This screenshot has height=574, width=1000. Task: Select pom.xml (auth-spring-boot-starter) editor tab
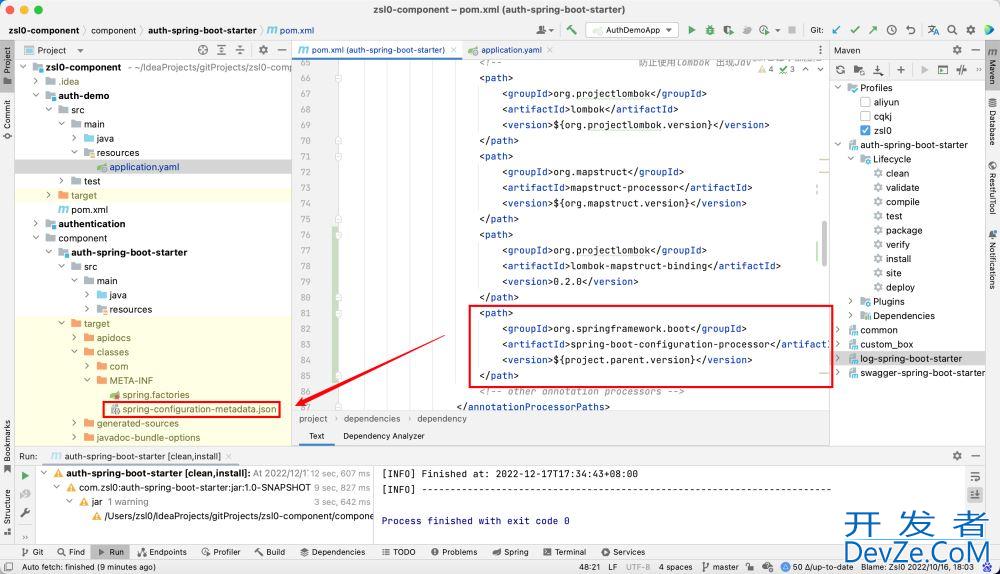[378, 50]
